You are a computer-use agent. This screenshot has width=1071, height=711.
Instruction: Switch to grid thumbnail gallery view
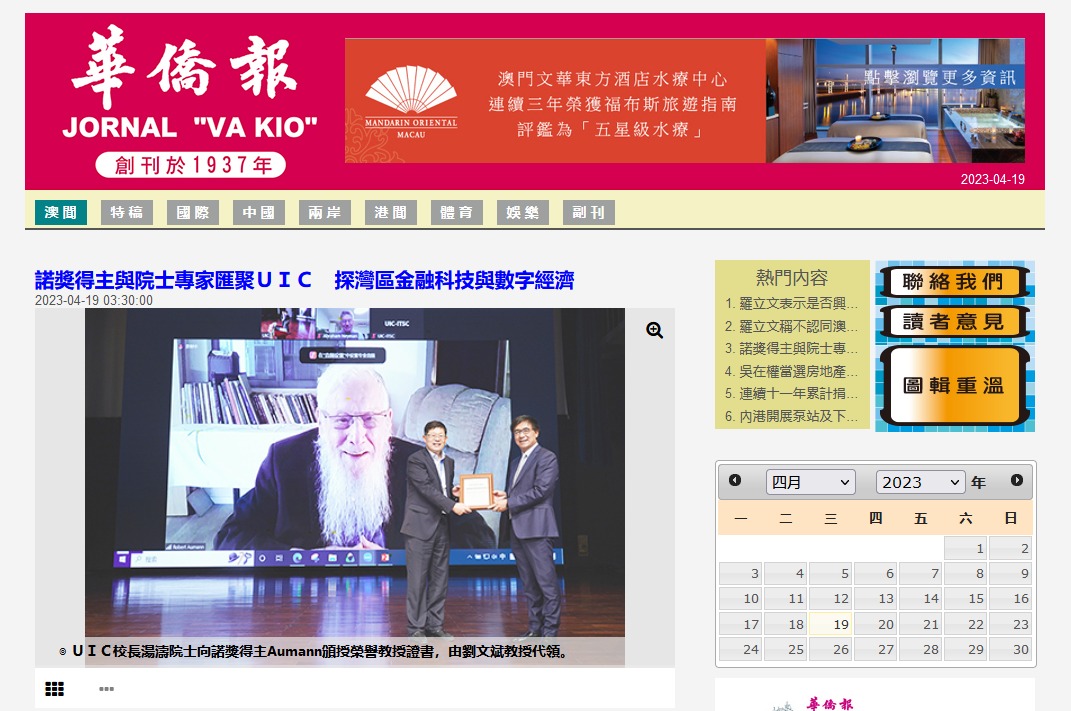coord(55,689)
